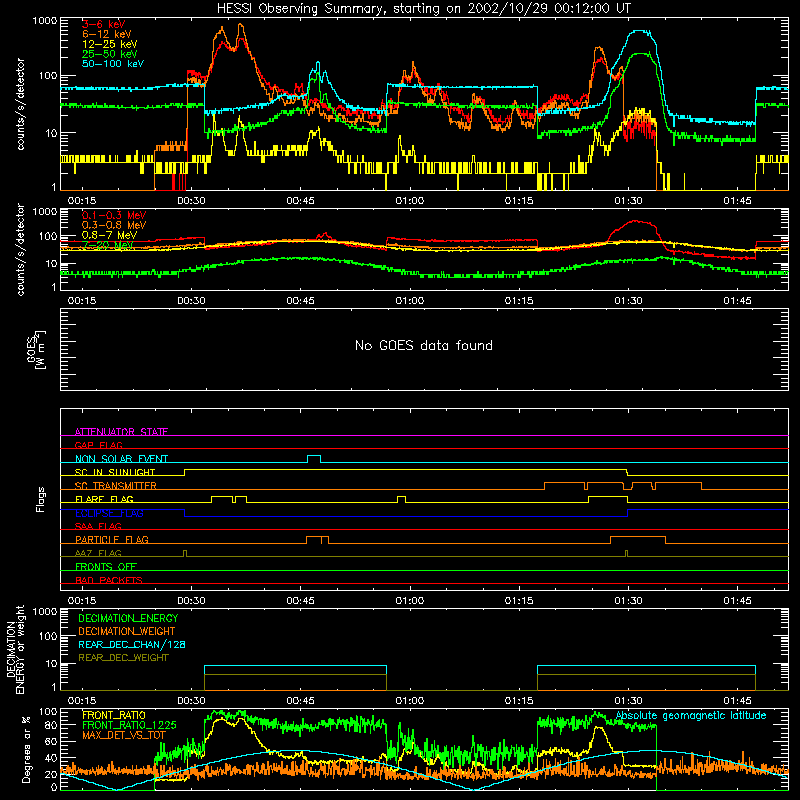Click 00:30 tick label under the Flags panel
Screen dimensions: 800x800
coord(191,601)
